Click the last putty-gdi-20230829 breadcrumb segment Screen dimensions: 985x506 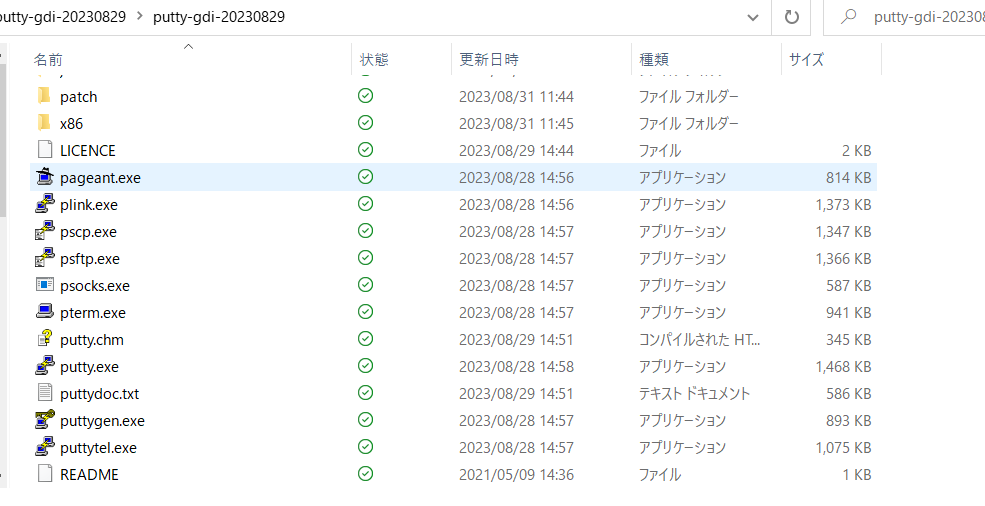[x=219, y=17]
